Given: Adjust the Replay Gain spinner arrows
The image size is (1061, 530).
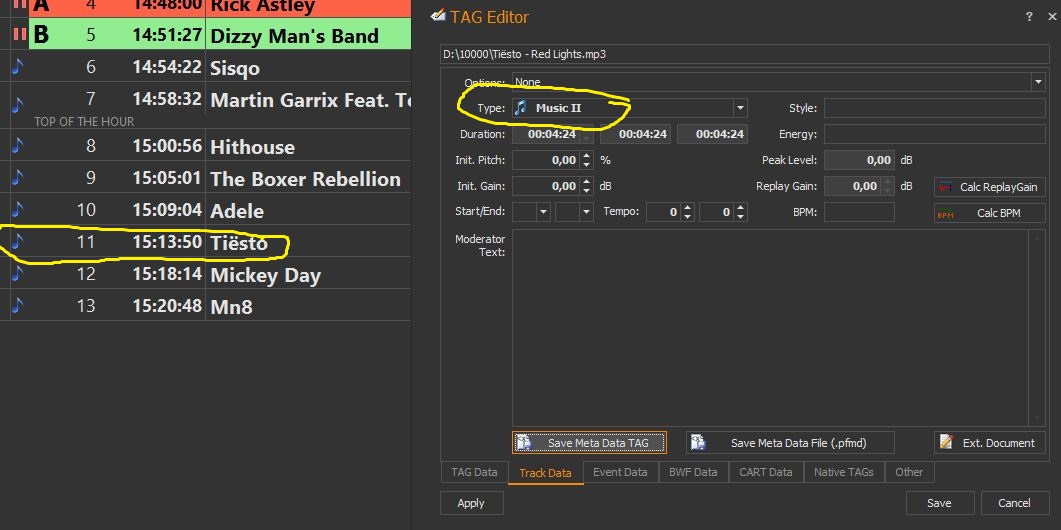Looking at the screenshot, I should click(887, 186).
